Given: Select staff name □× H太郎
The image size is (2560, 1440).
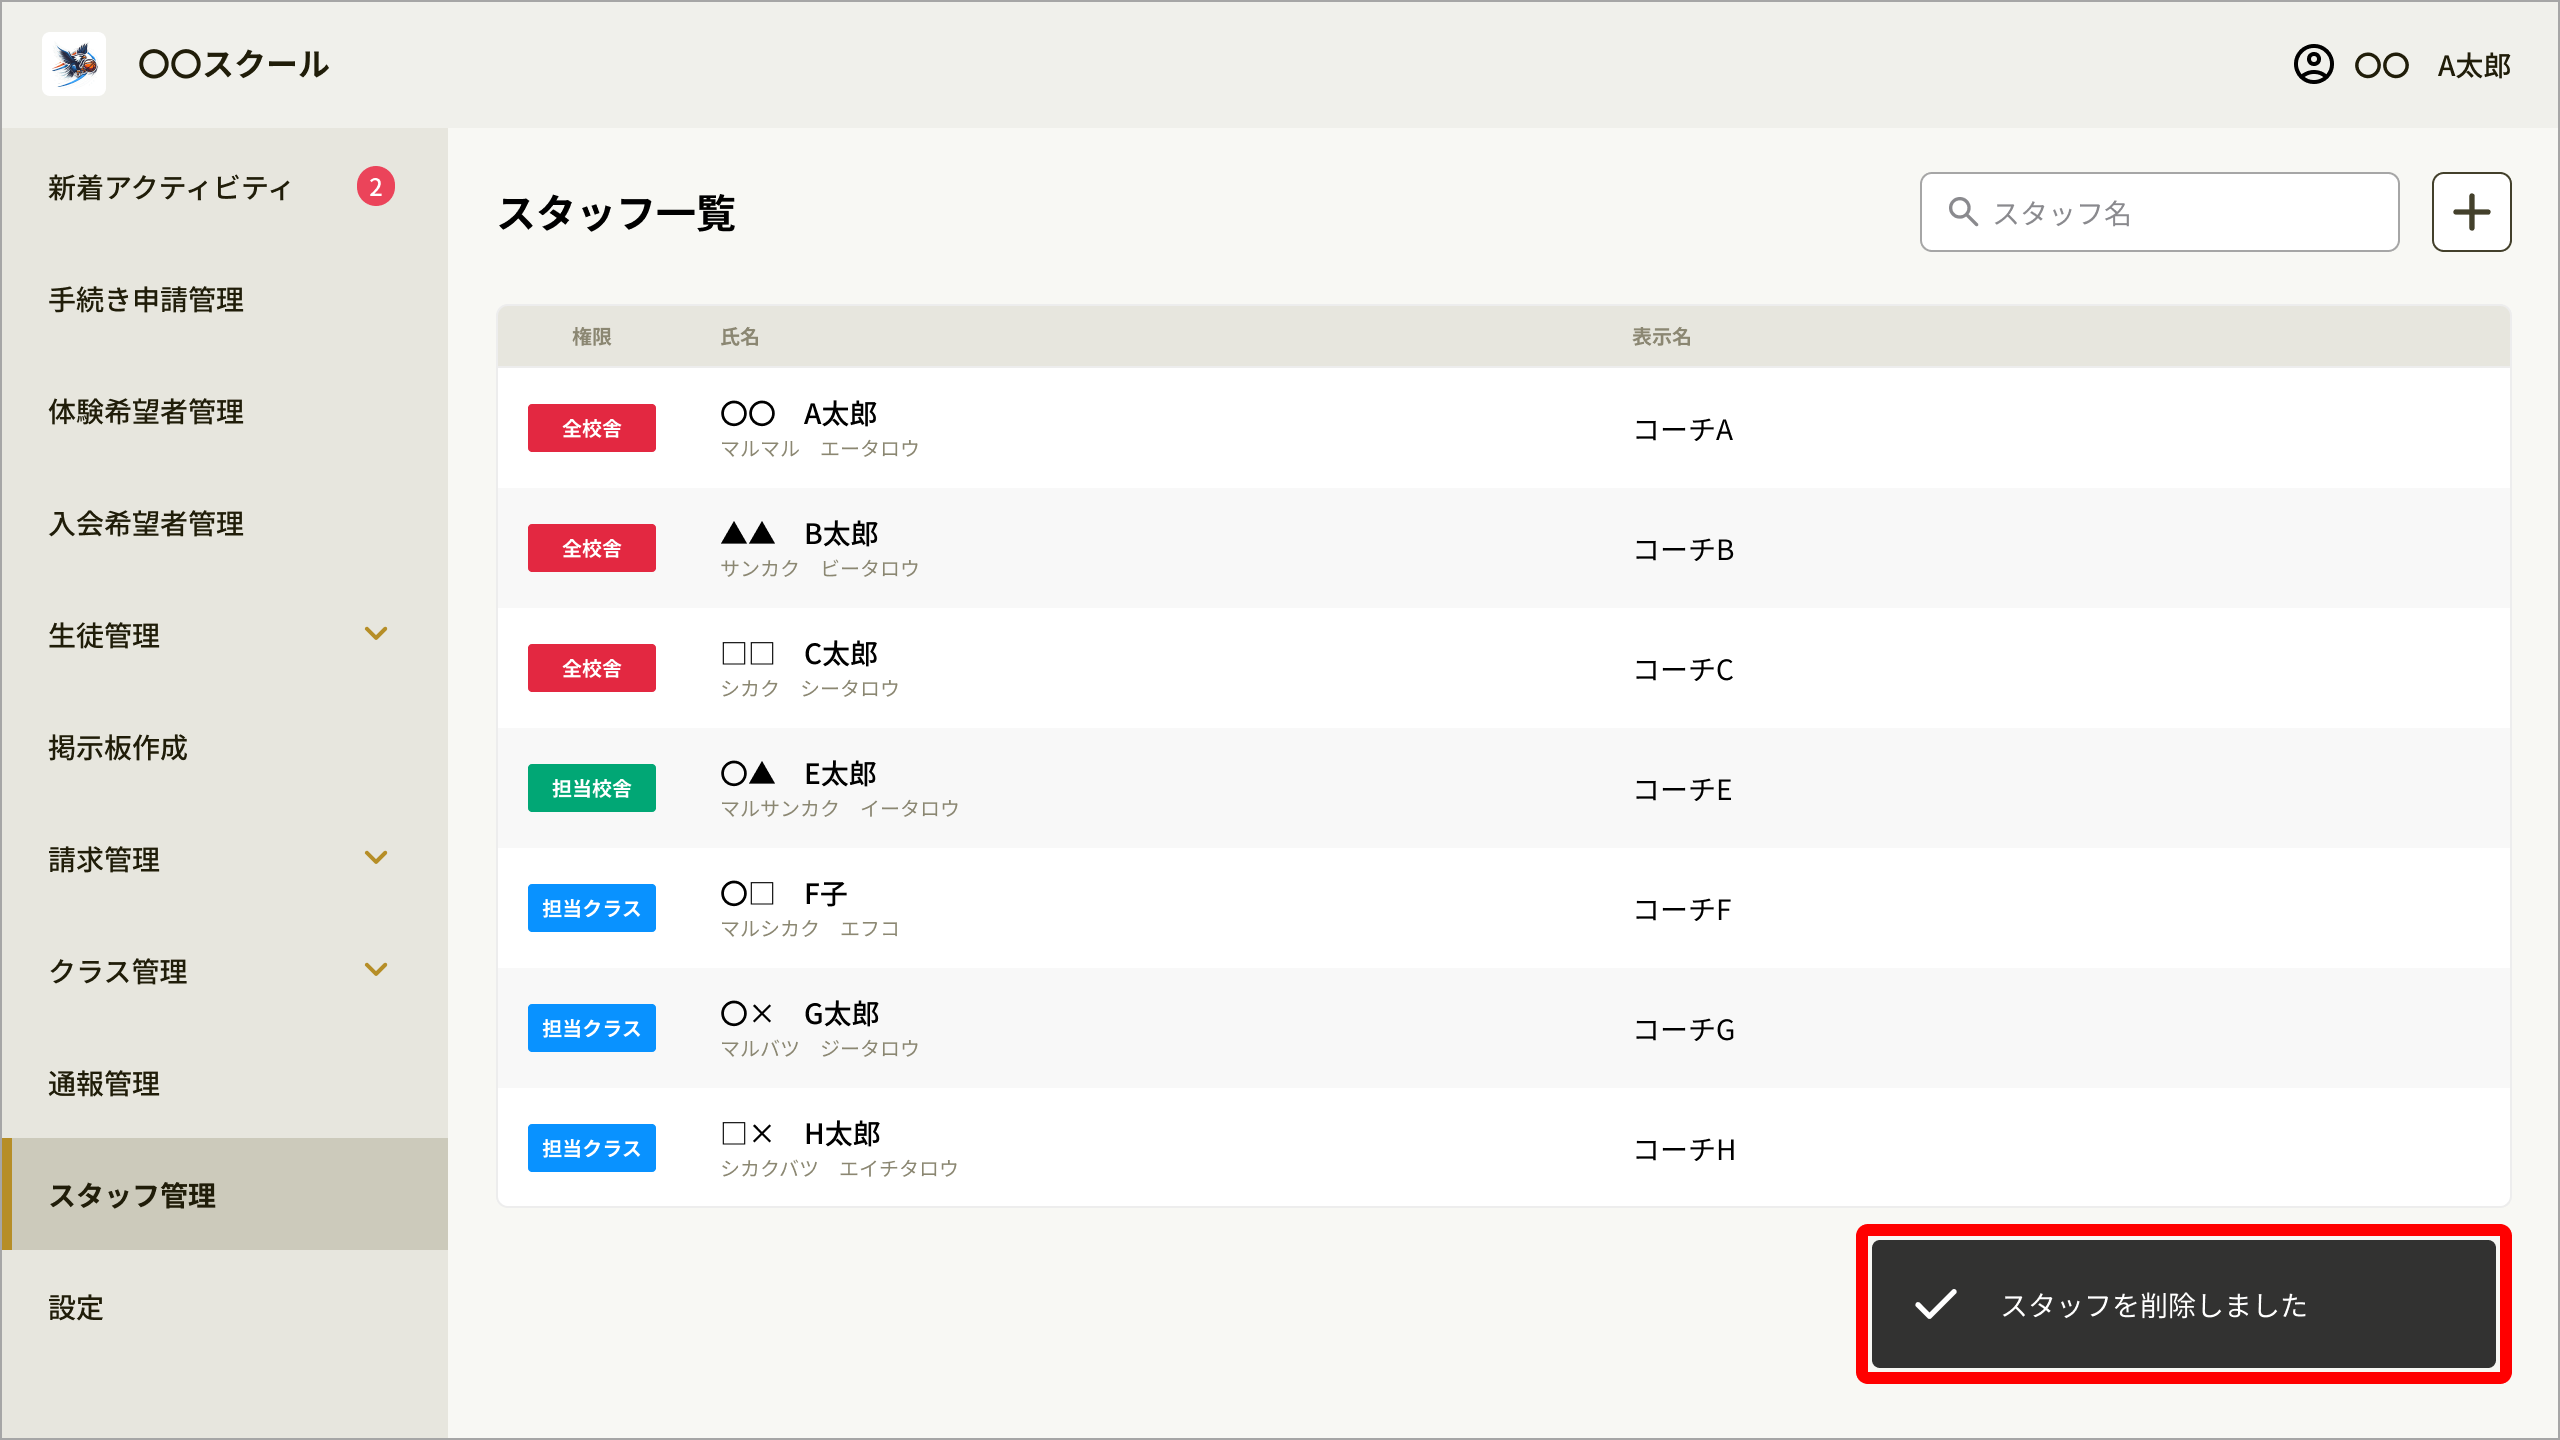Looking at the screenshot, I should tap(800, 1134).
